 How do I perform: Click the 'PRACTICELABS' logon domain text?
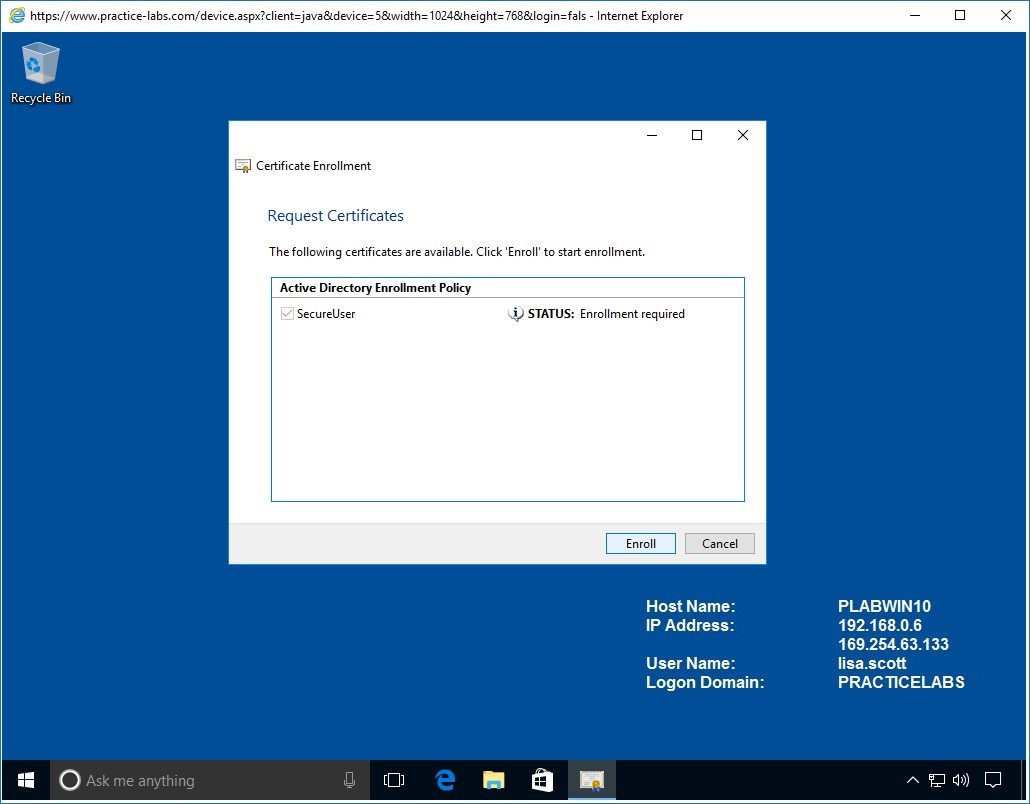click(901, 682)
